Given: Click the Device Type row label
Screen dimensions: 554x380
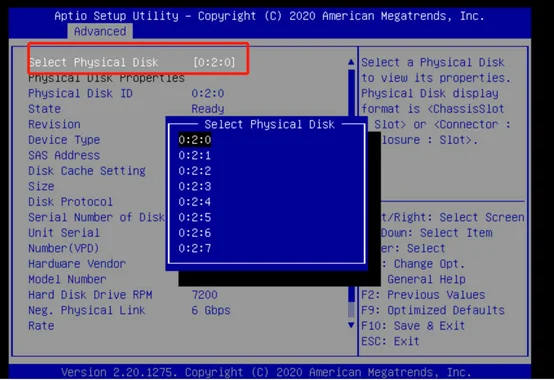Looking at the screenshot, I should [64, 140].
